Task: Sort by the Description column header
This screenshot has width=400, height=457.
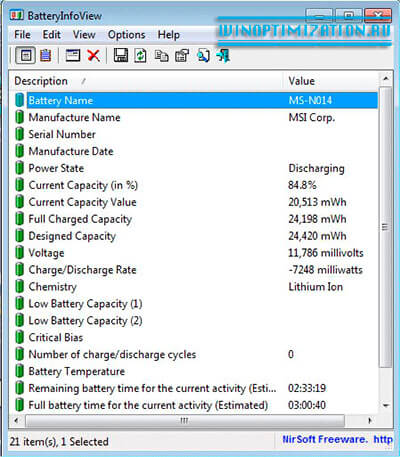Action: point(146,81)
